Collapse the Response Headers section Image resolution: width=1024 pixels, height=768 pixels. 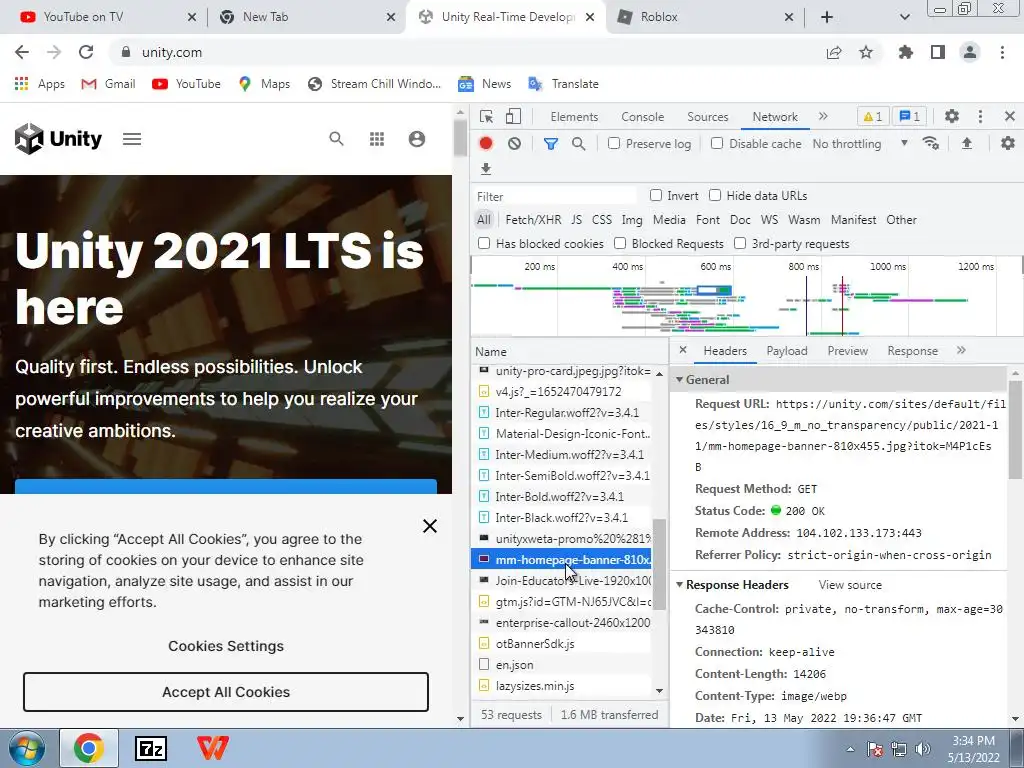click(x=679, y=584)
